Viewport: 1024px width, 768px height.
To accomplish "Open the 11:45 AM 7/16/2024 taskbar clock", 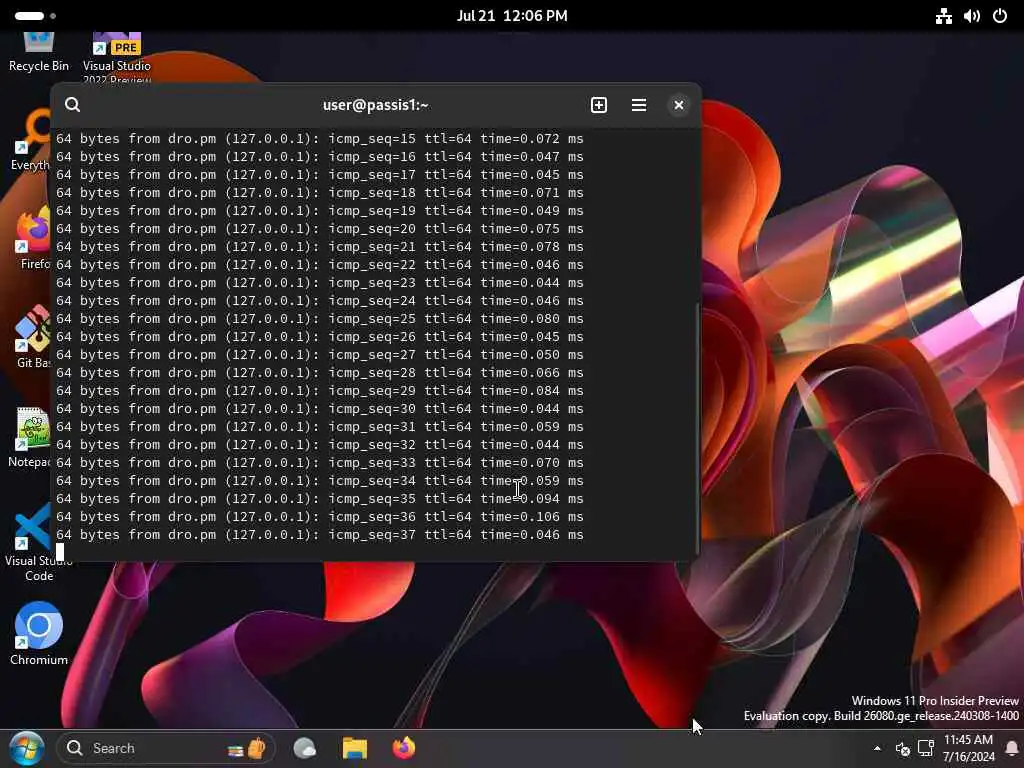I will coord(968,748).
